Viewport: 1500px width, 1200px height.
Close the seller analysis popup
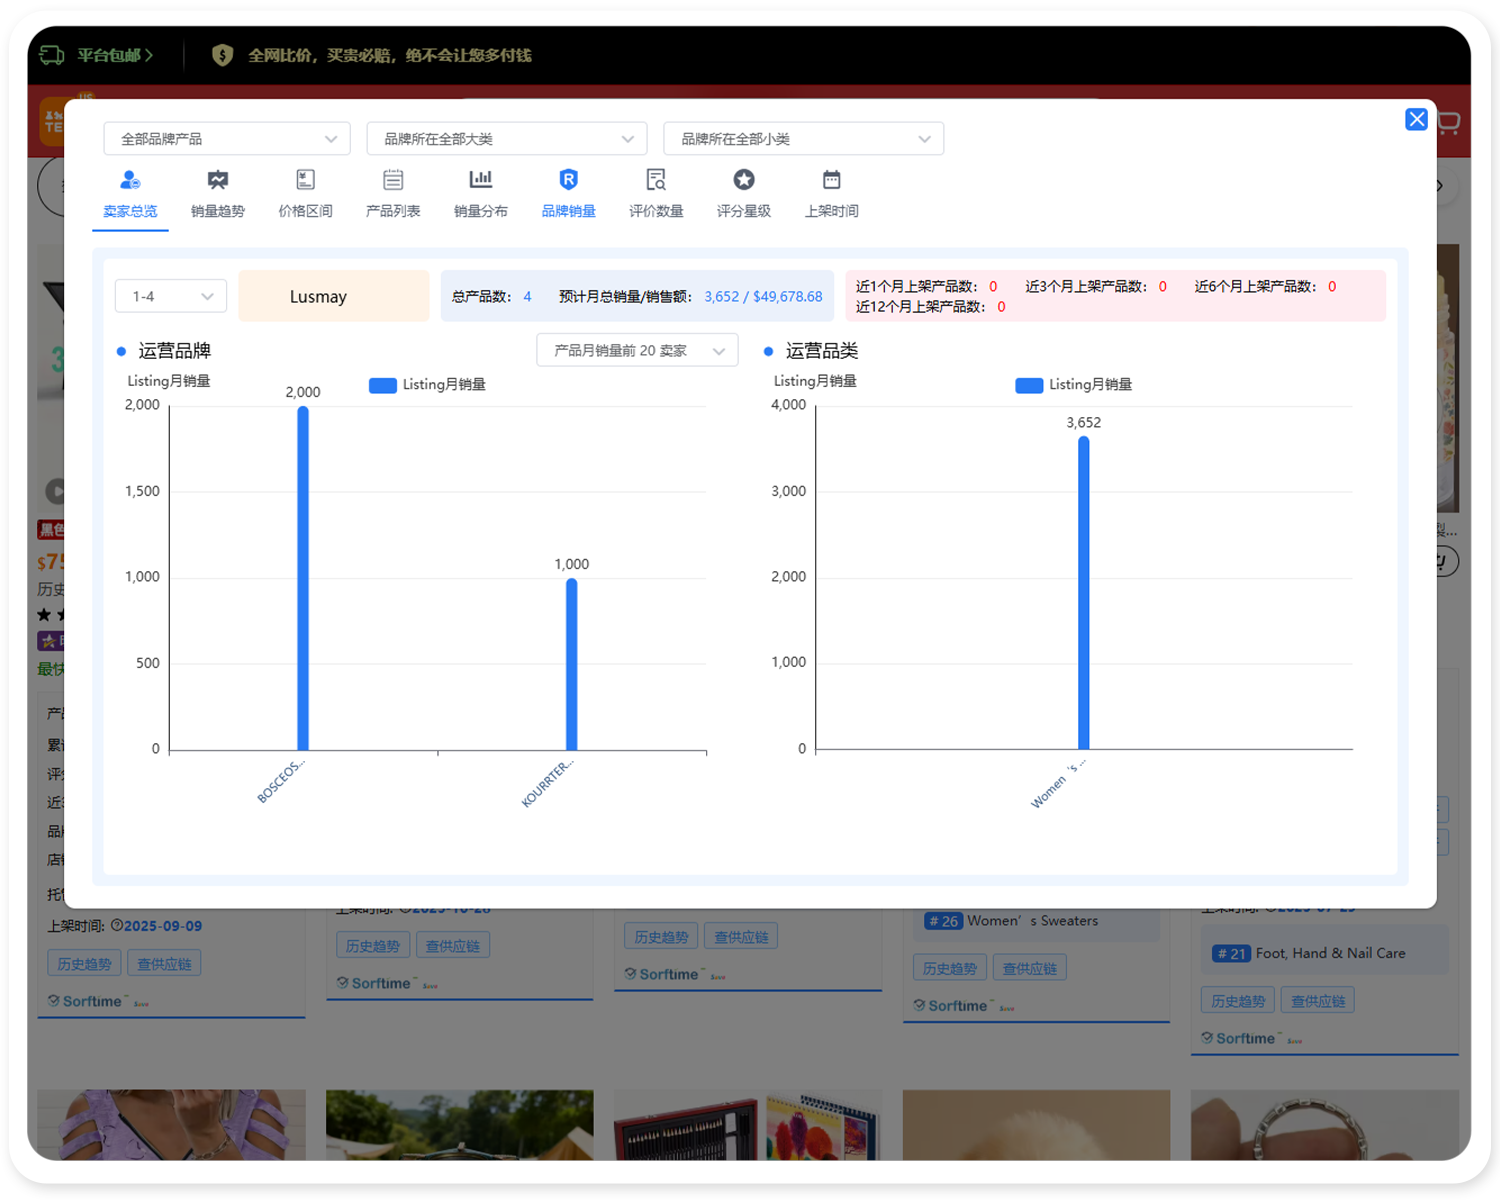pos(1416,120)
